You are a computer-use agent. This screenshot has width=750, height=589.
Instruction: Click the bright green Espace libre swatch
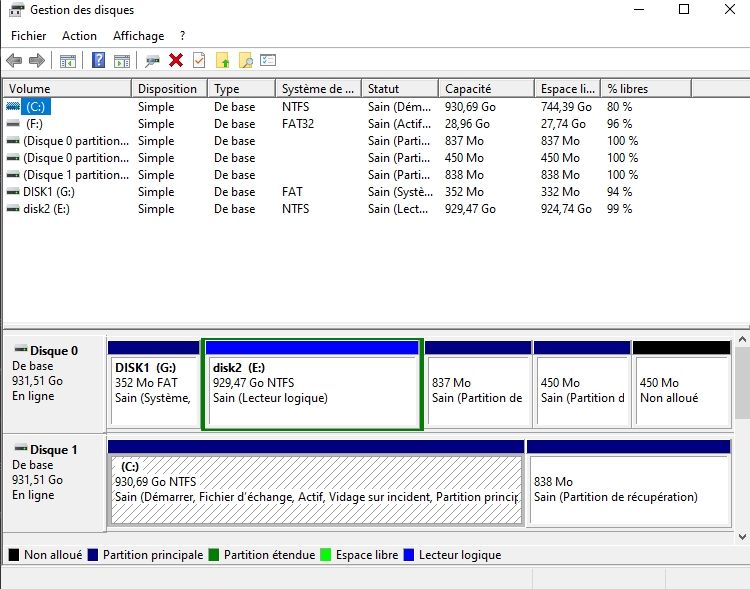point(326,555)
